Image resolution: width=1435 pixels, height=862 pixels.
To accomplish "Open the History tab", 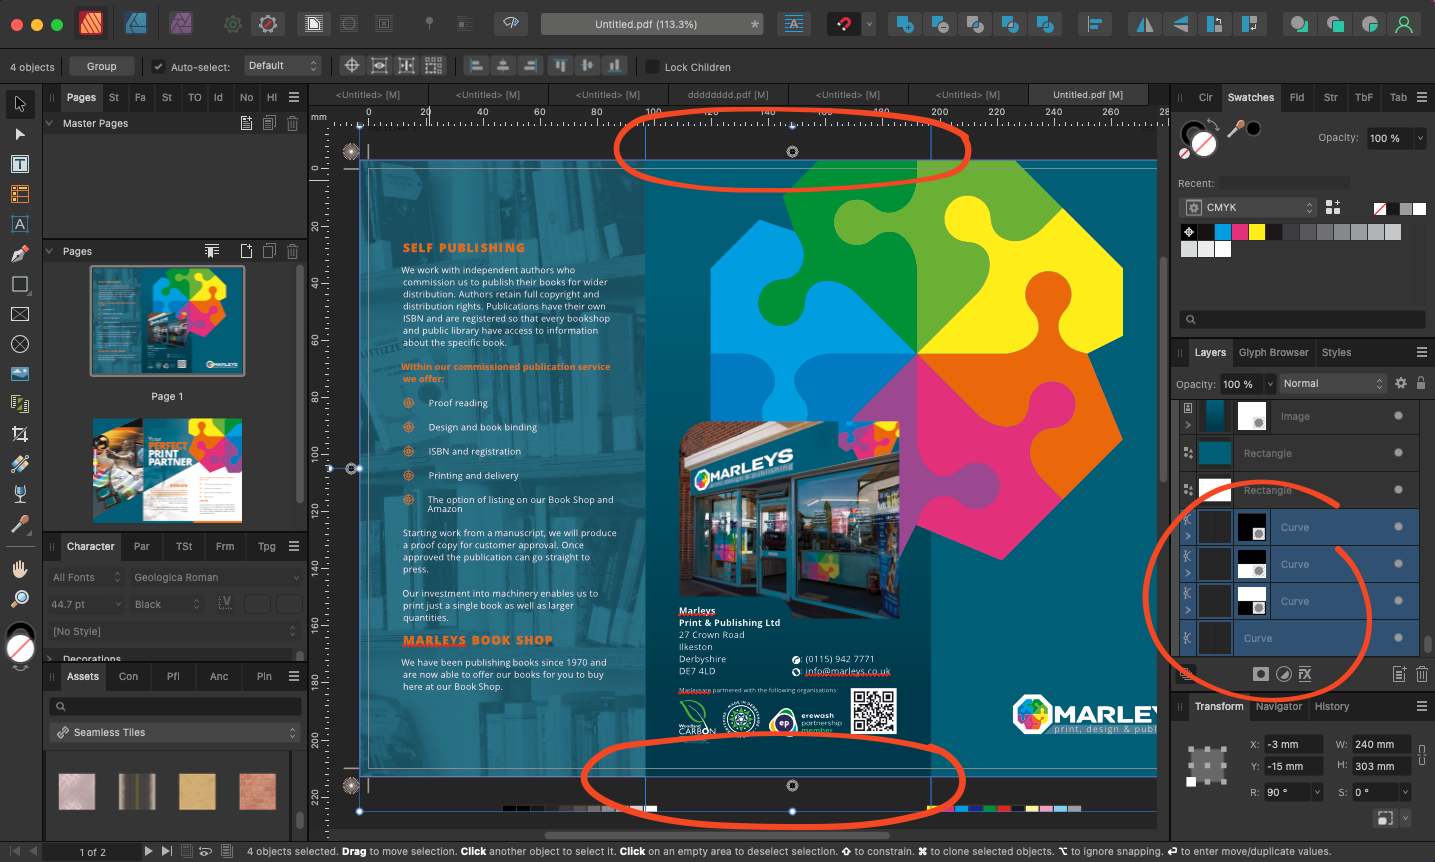I will point(1332,706).
